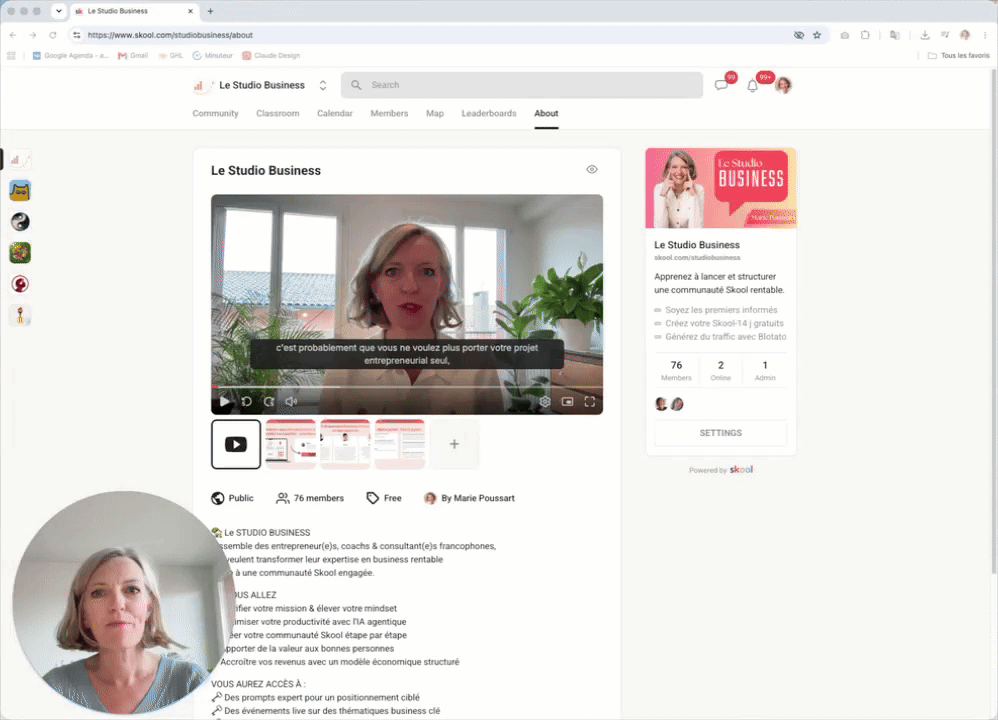Open the video settings gear

click(545, 402)
